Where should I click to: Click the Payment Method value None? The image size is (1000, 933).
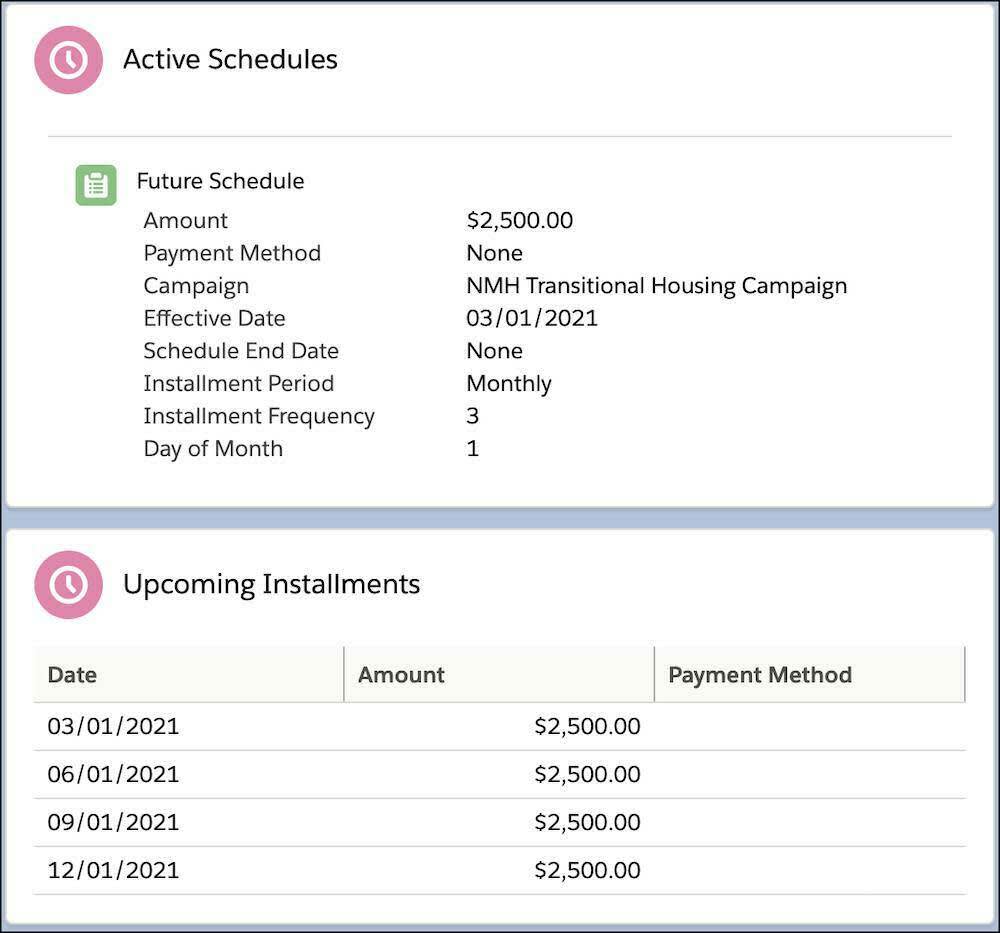[495, 253]
